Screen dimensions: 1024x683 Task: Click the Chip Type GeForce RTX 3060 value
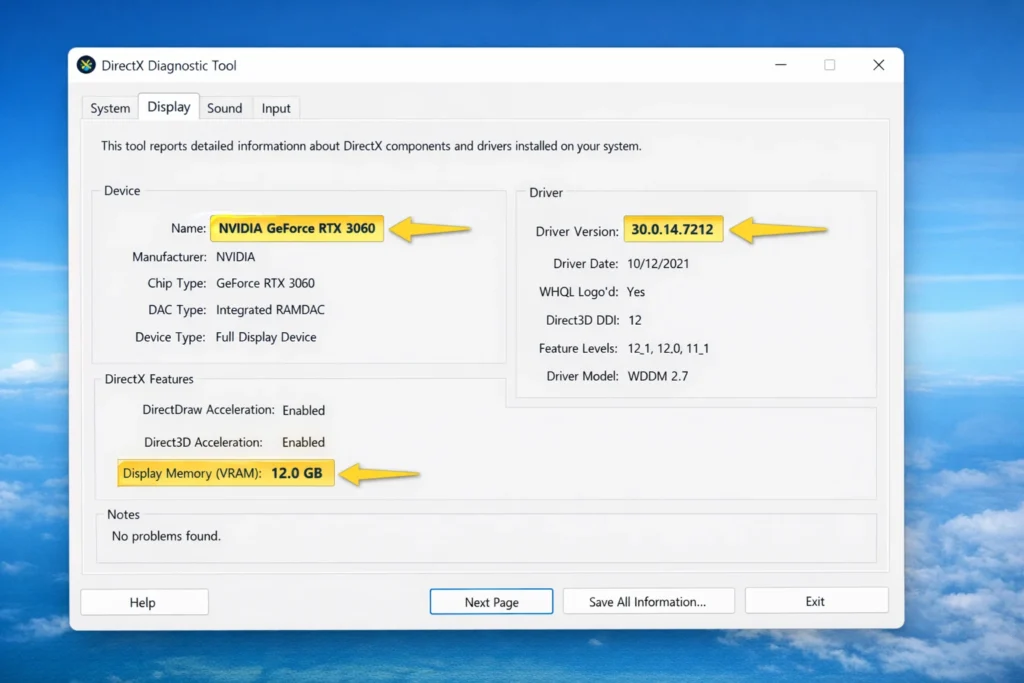pos(265,283)
